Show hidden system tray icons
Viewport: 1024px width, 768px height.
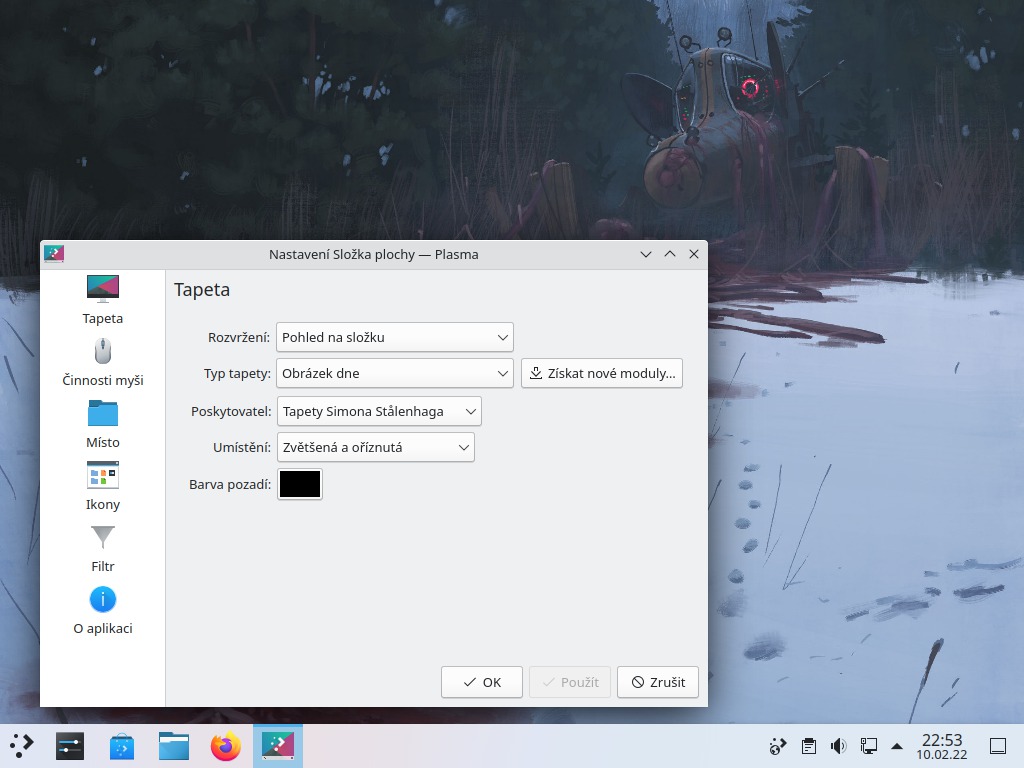click(x=897, y=746)
